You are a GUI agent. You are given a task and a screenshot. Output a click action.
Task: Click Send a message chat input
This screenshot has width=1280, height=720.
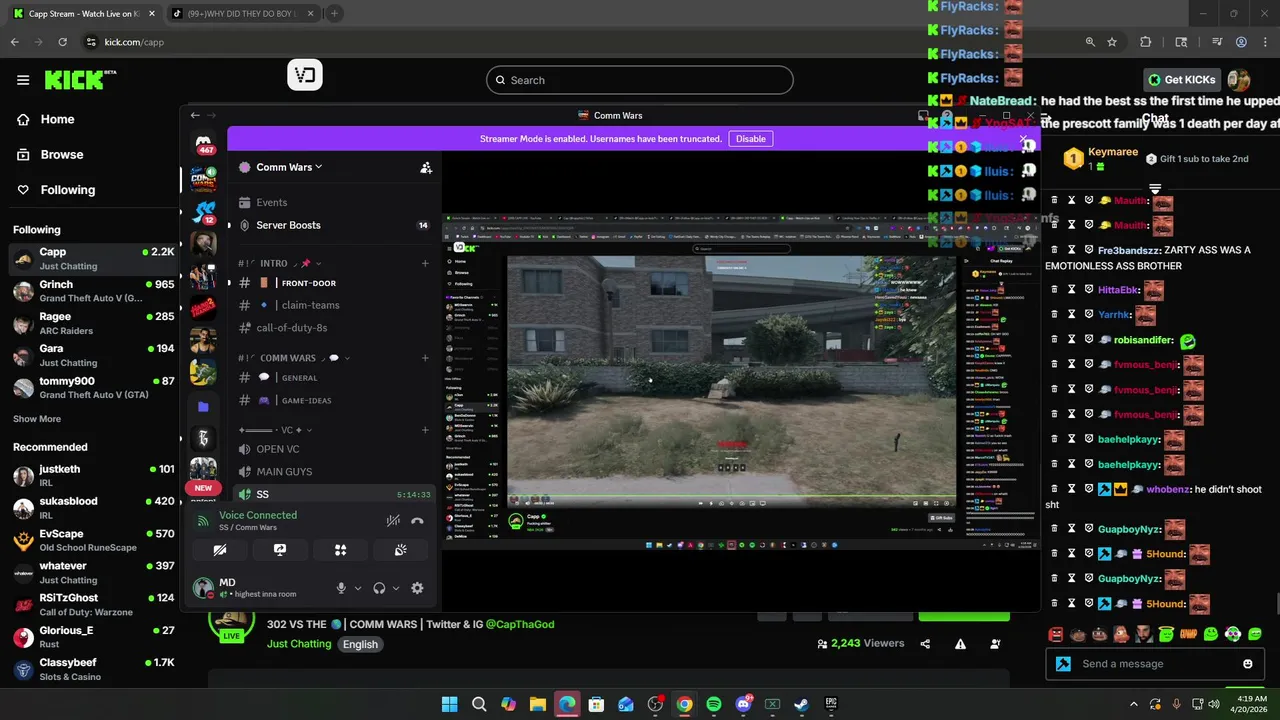1150,664
